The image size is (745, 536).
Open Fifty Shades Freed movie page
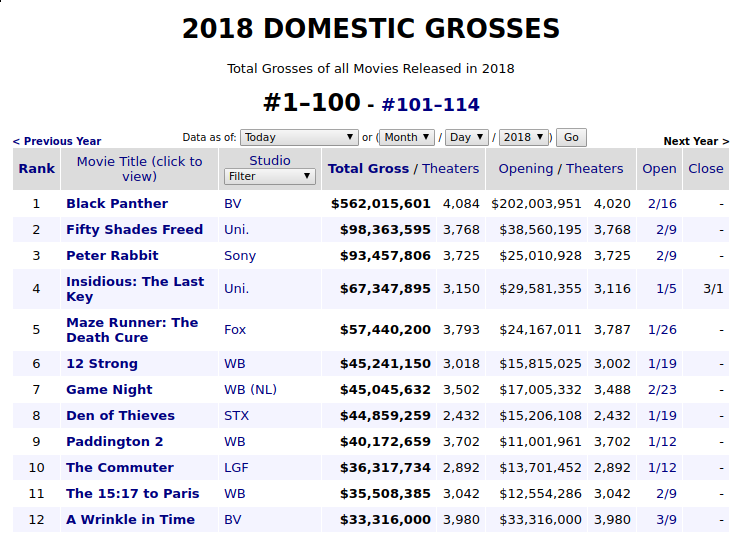point(134,230)
